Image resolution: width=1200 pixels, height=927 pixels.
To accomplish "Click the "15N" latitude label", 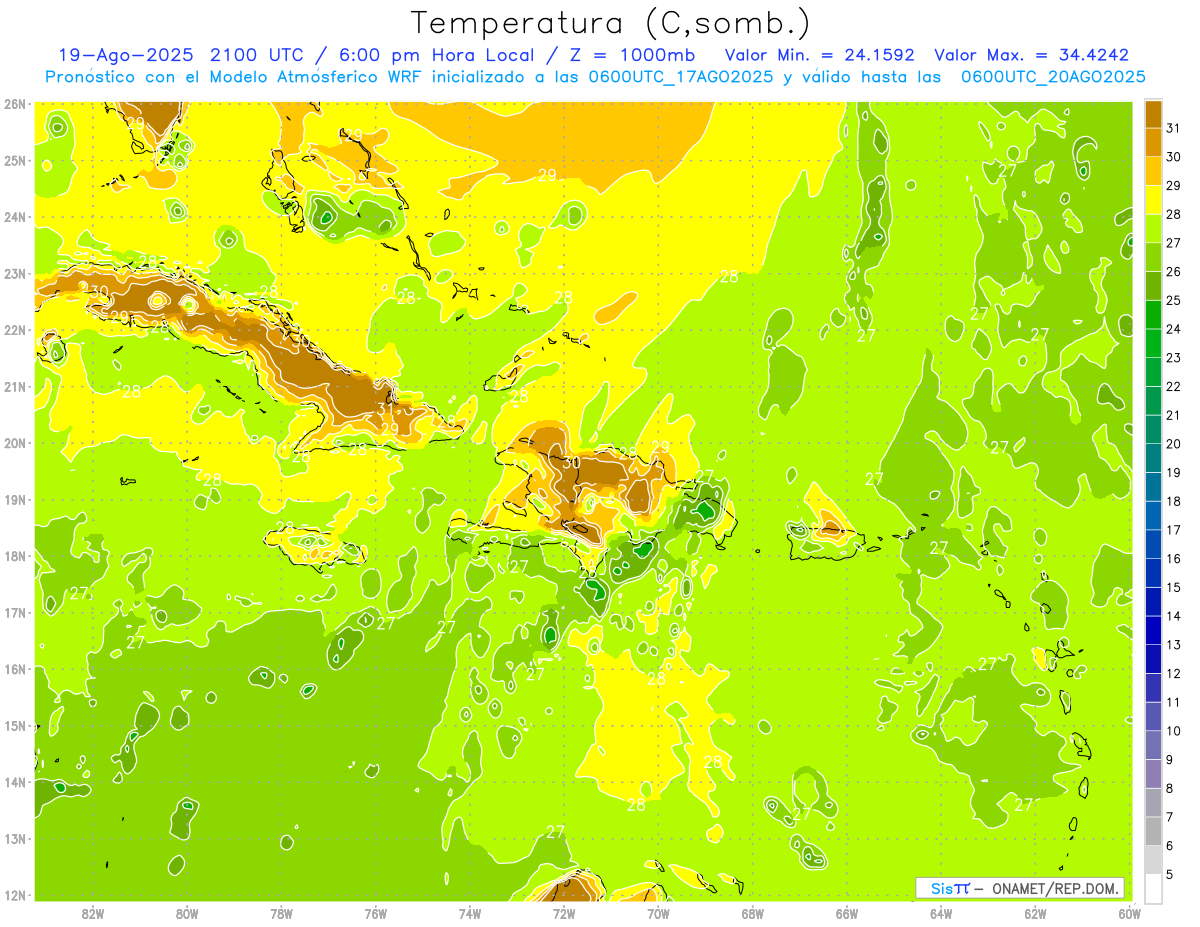I will coord(15,726).
